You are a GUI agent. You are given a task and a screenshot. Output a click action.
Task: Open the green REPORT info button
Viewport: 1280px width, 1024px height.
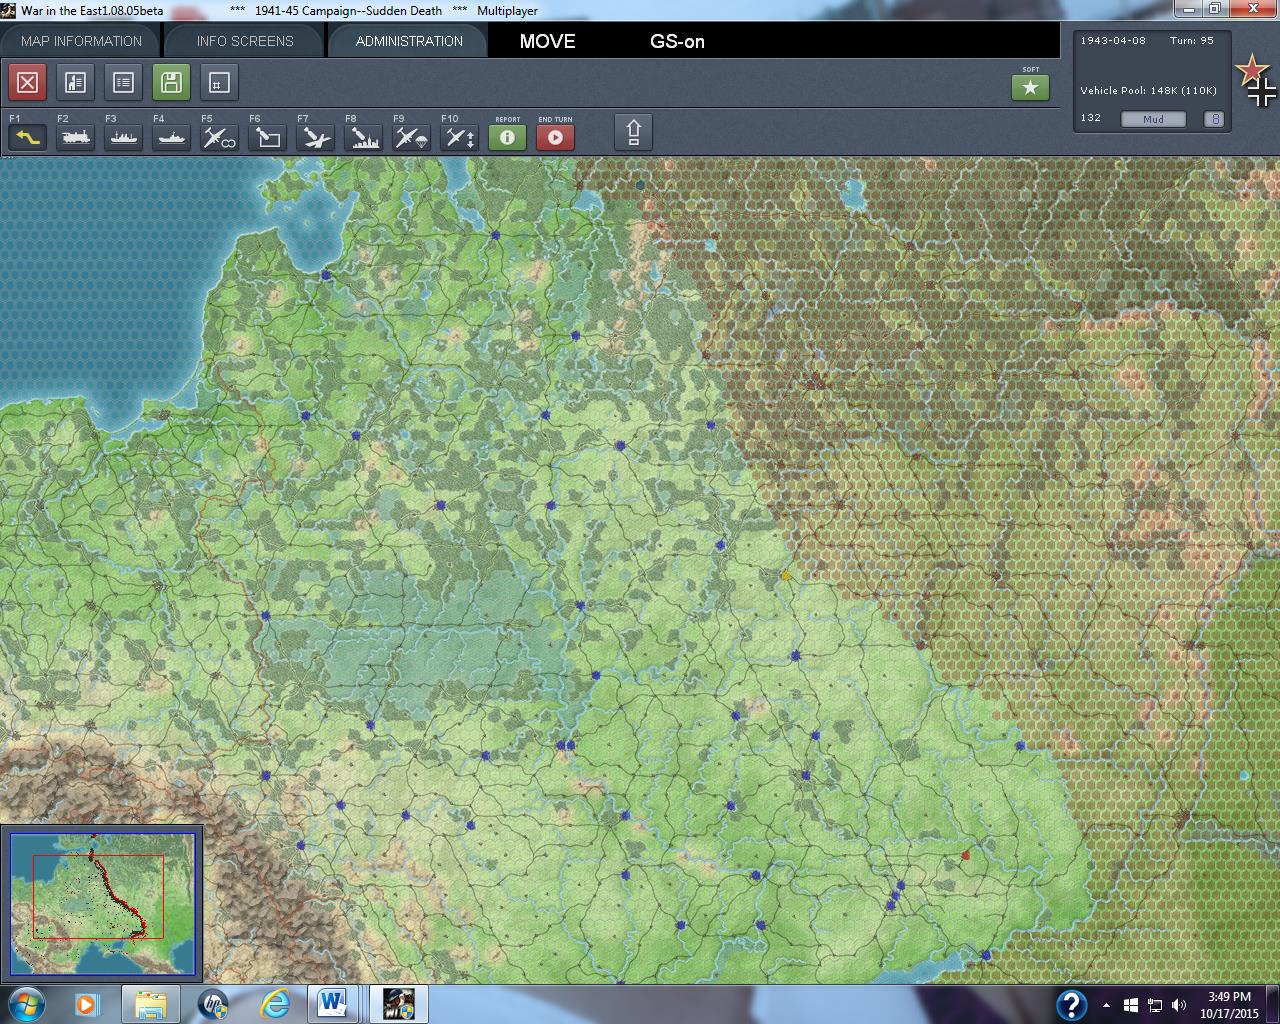507,137
